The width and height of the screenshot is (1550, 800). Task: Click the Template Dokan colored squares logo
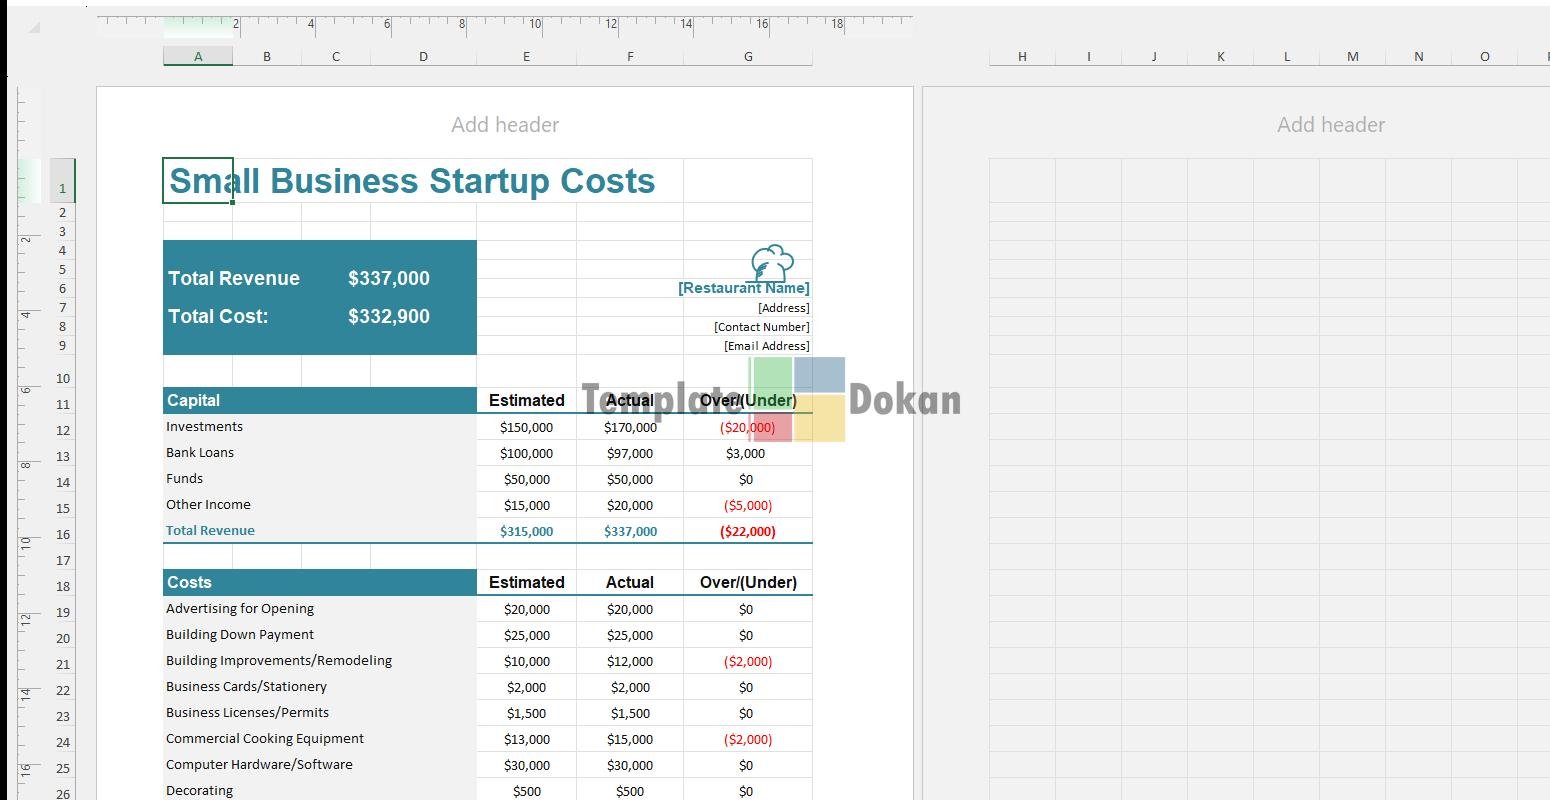click(x=797, y=400)
